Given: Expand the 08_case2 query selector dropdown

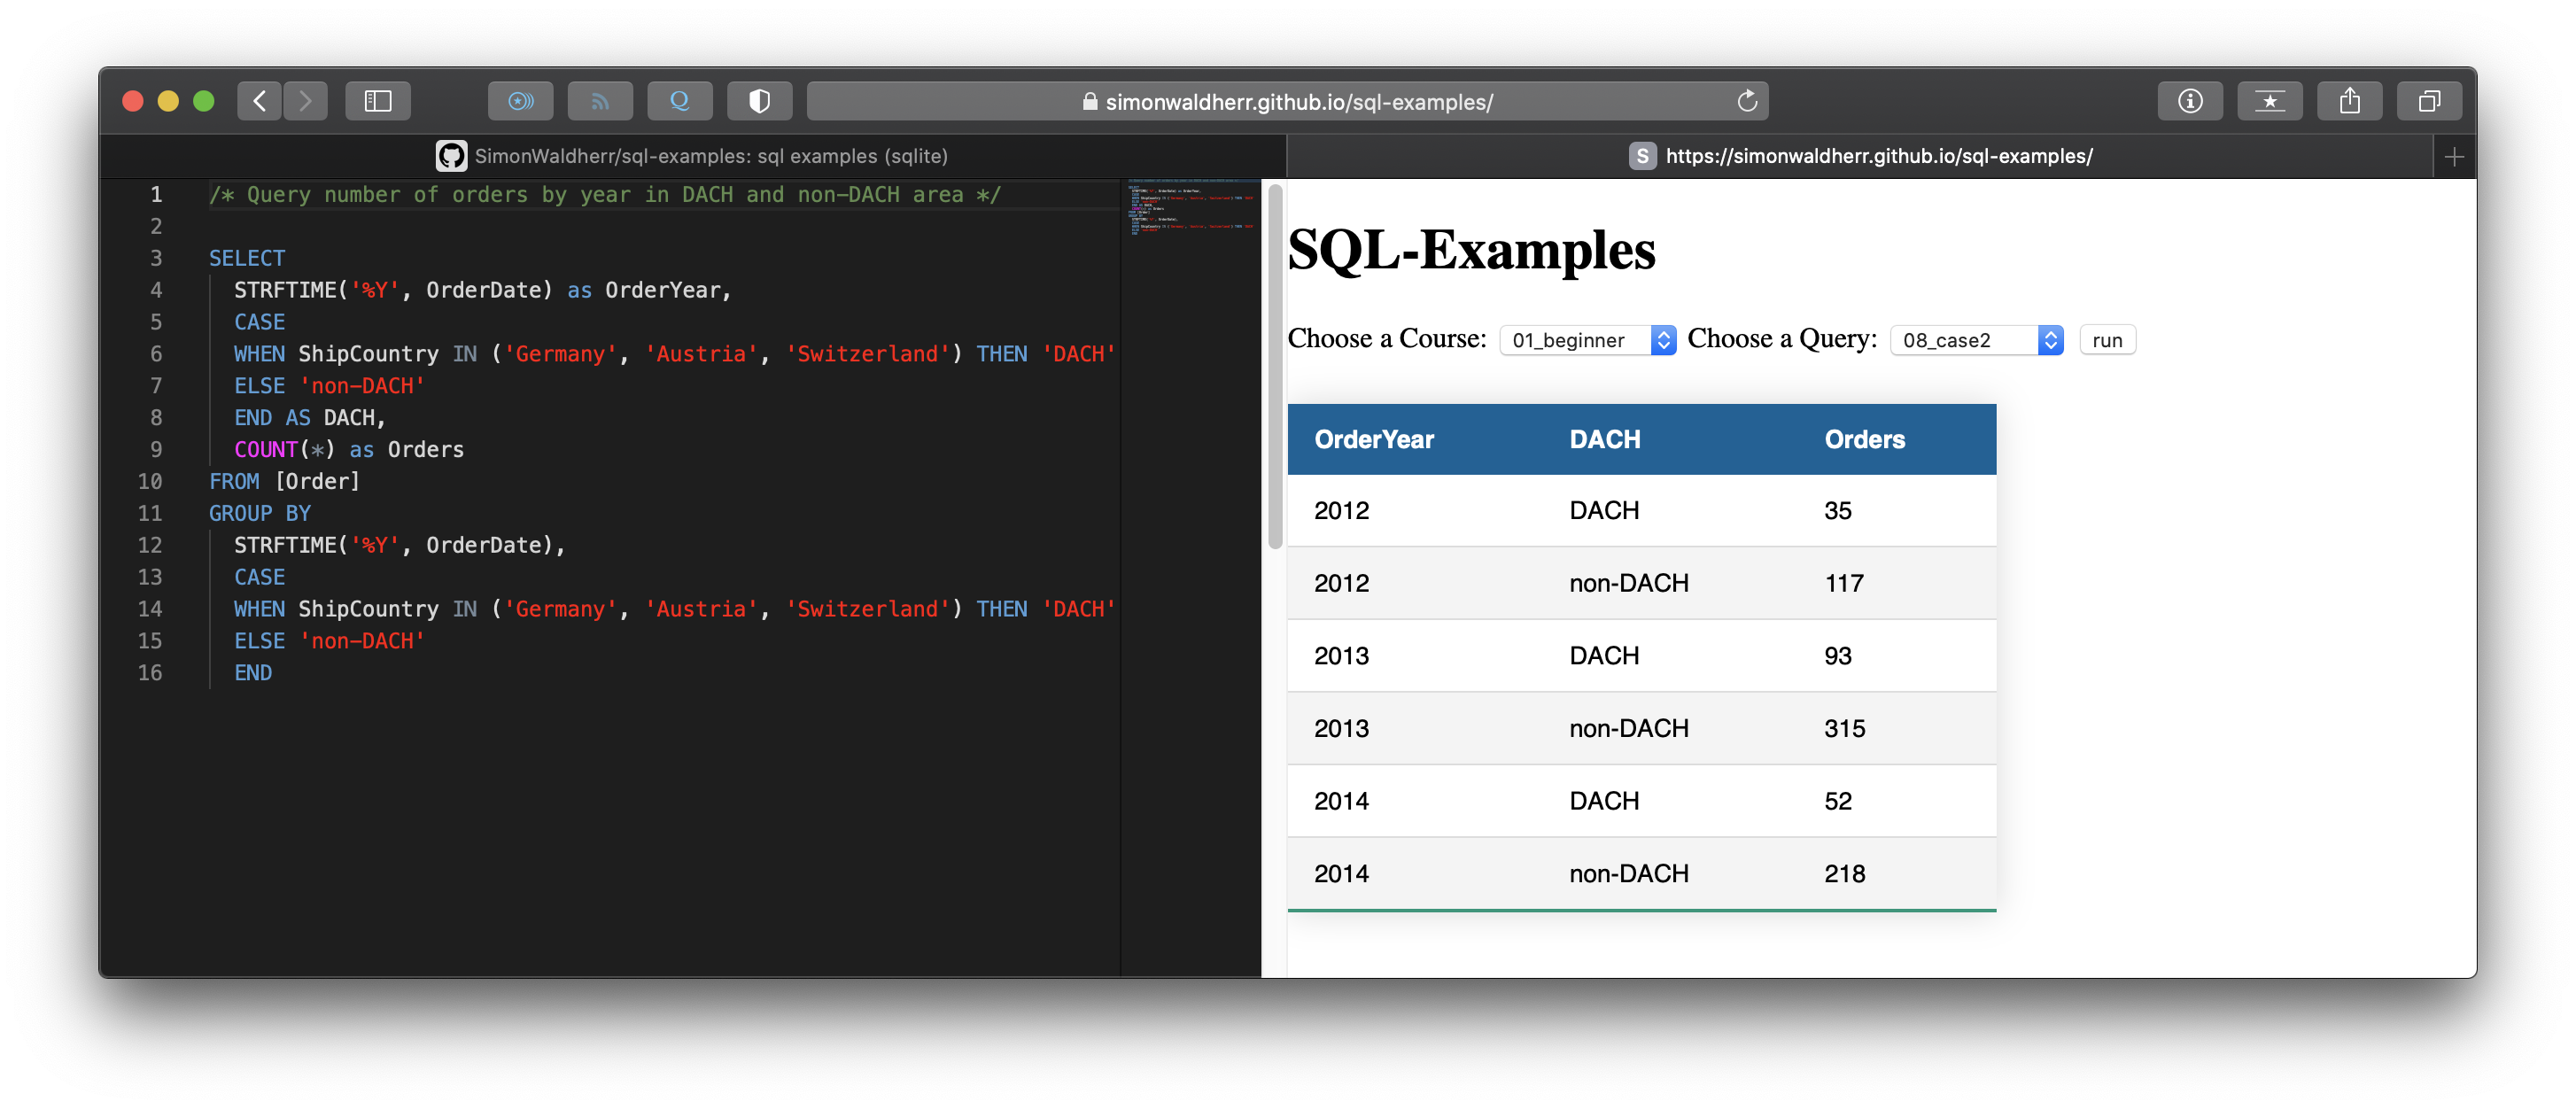Looking at the screenshot, I should [x=1973, y=340].
